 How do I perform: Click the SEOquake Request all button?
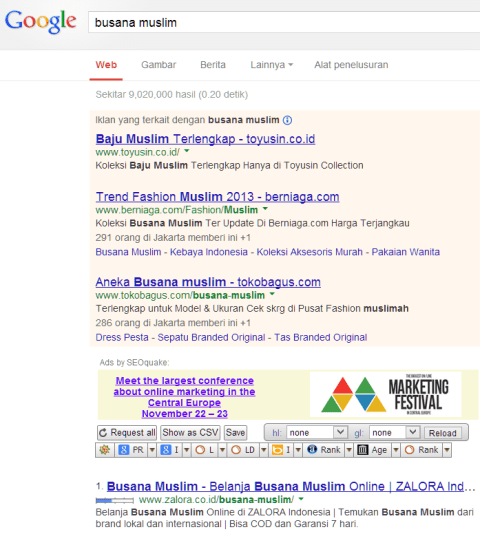tap(127, 433)
